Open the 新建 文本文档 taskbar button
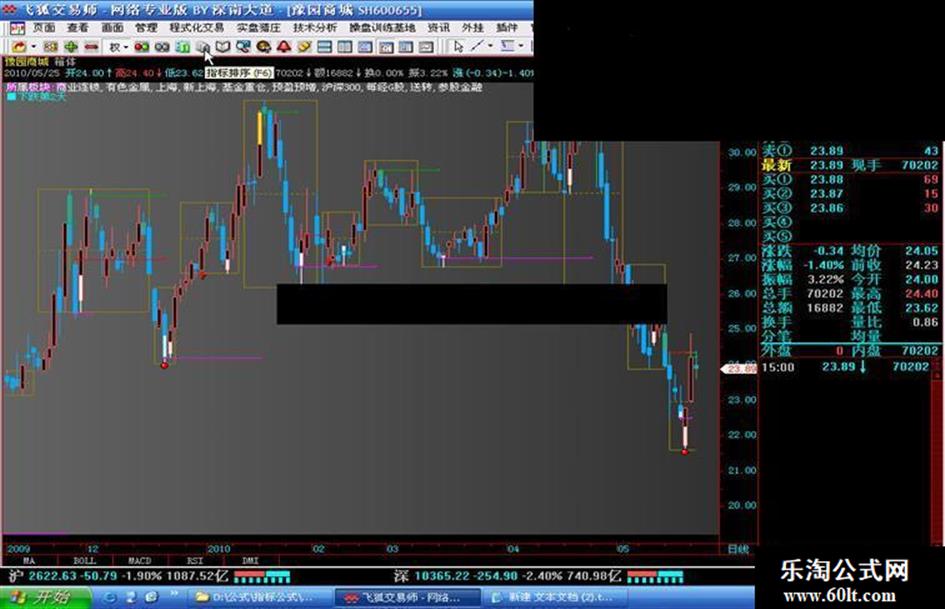This screenshot has height=609, width=945. (x=555, y=597)
